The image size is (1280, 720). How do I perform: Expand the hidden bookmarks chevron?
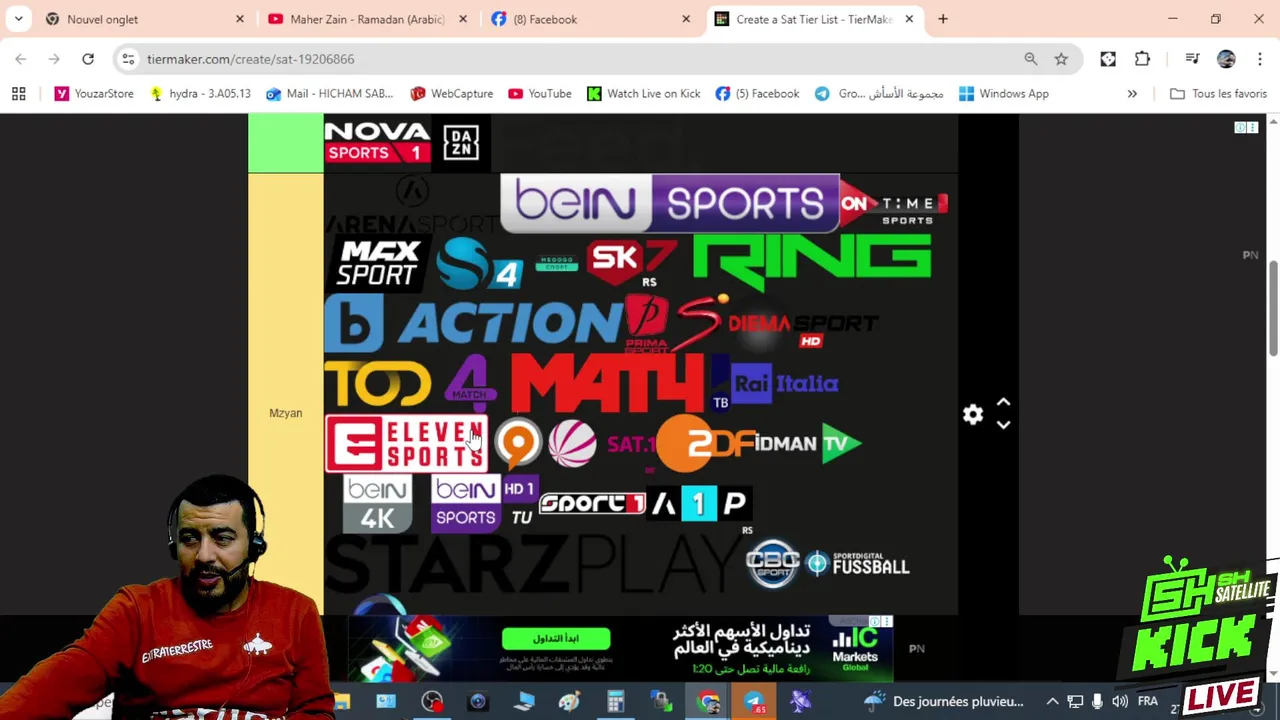(x=1132, y=93)
